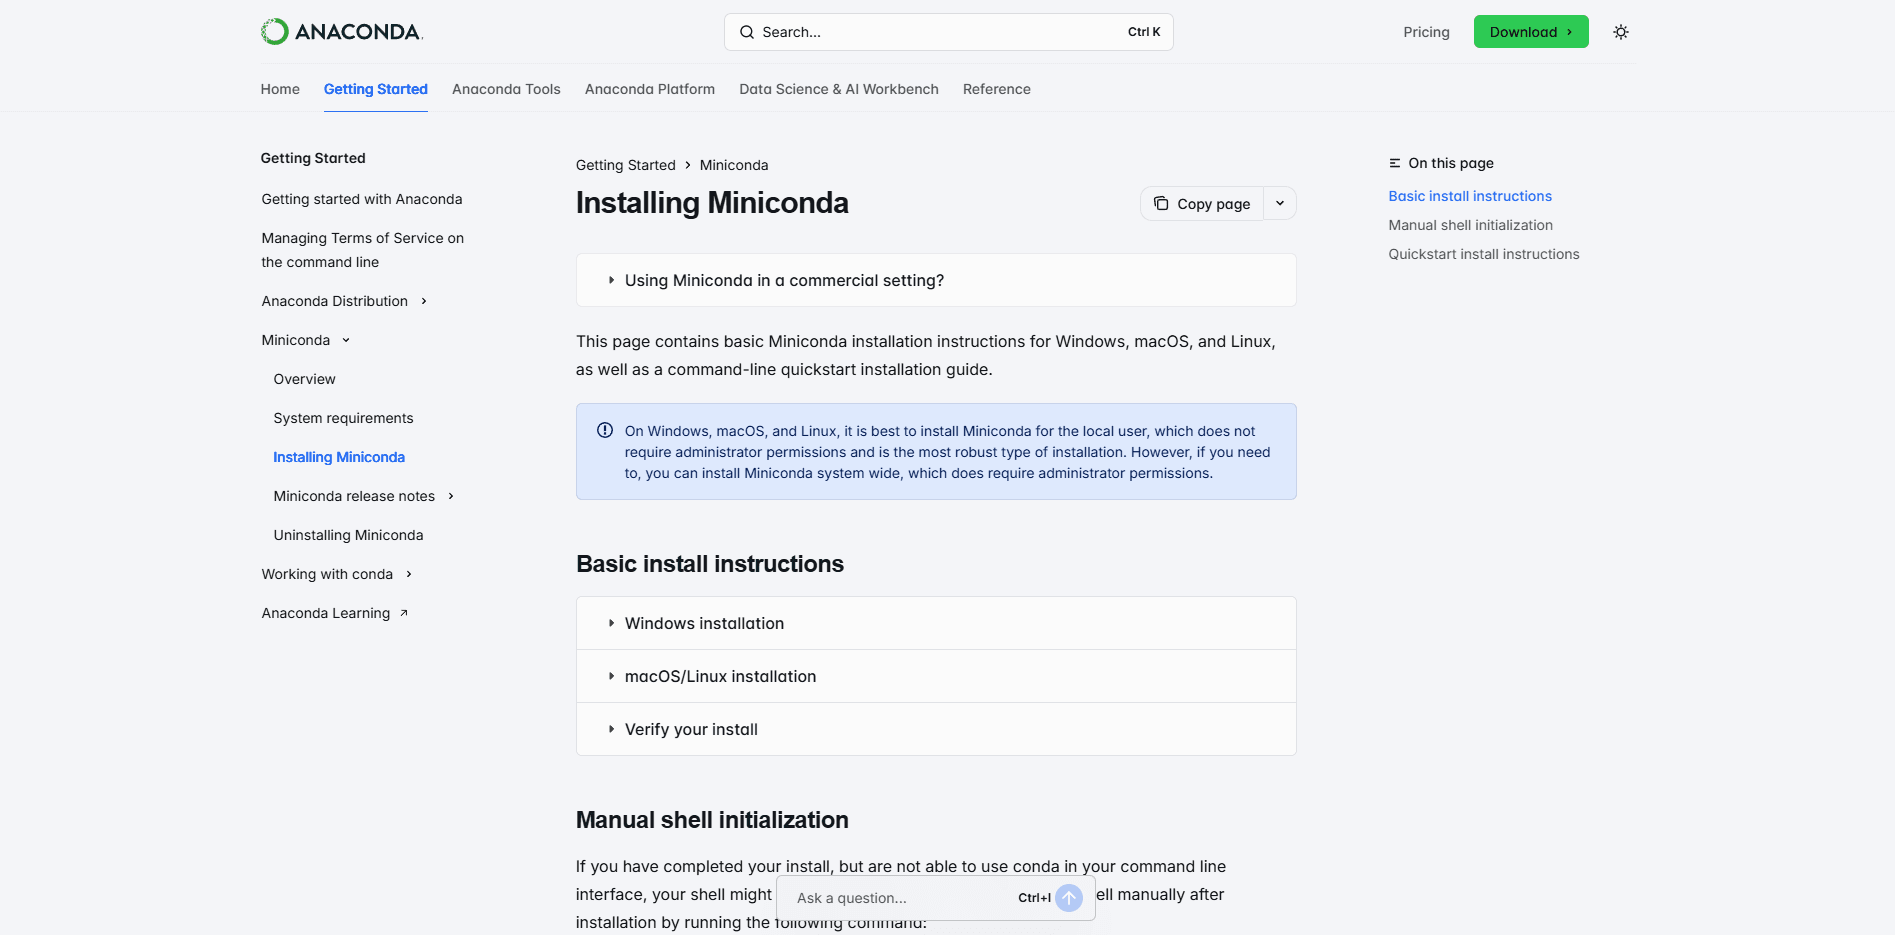Toggle the light/dark theme sun icon
The image size is (1895, 935).
point(1621,32)
